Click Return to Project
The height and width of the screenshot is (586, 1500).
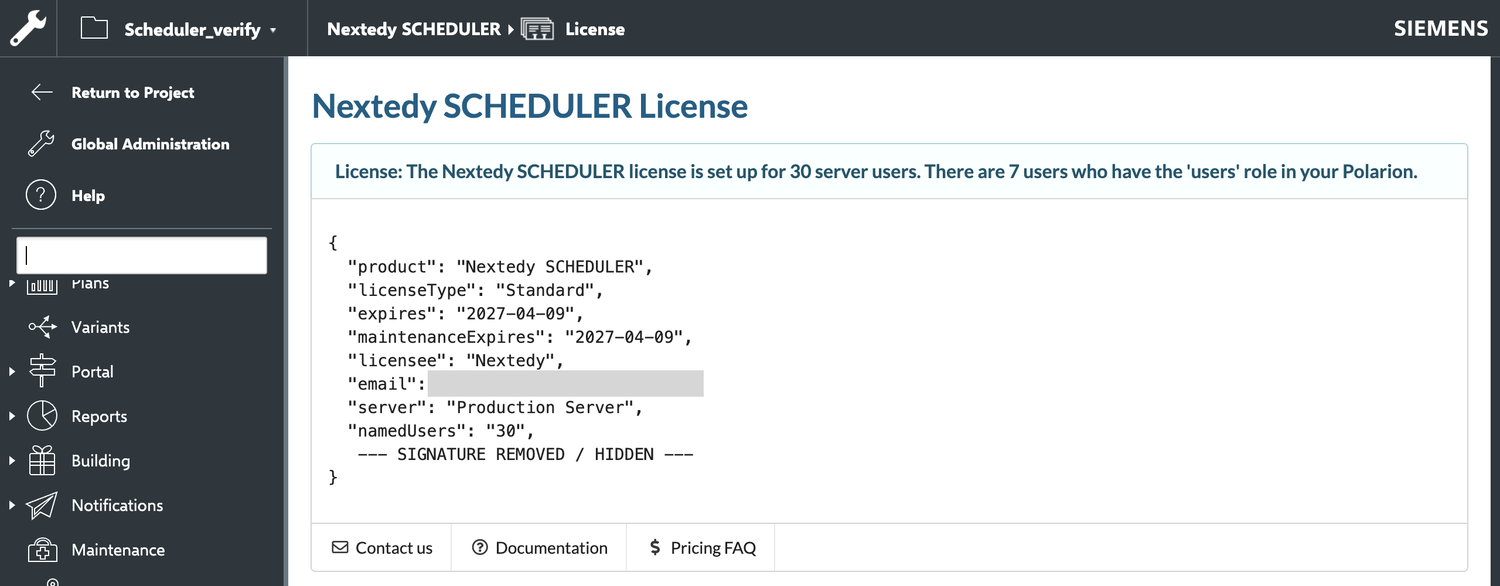pyautogui.click(x=133, y=92)
